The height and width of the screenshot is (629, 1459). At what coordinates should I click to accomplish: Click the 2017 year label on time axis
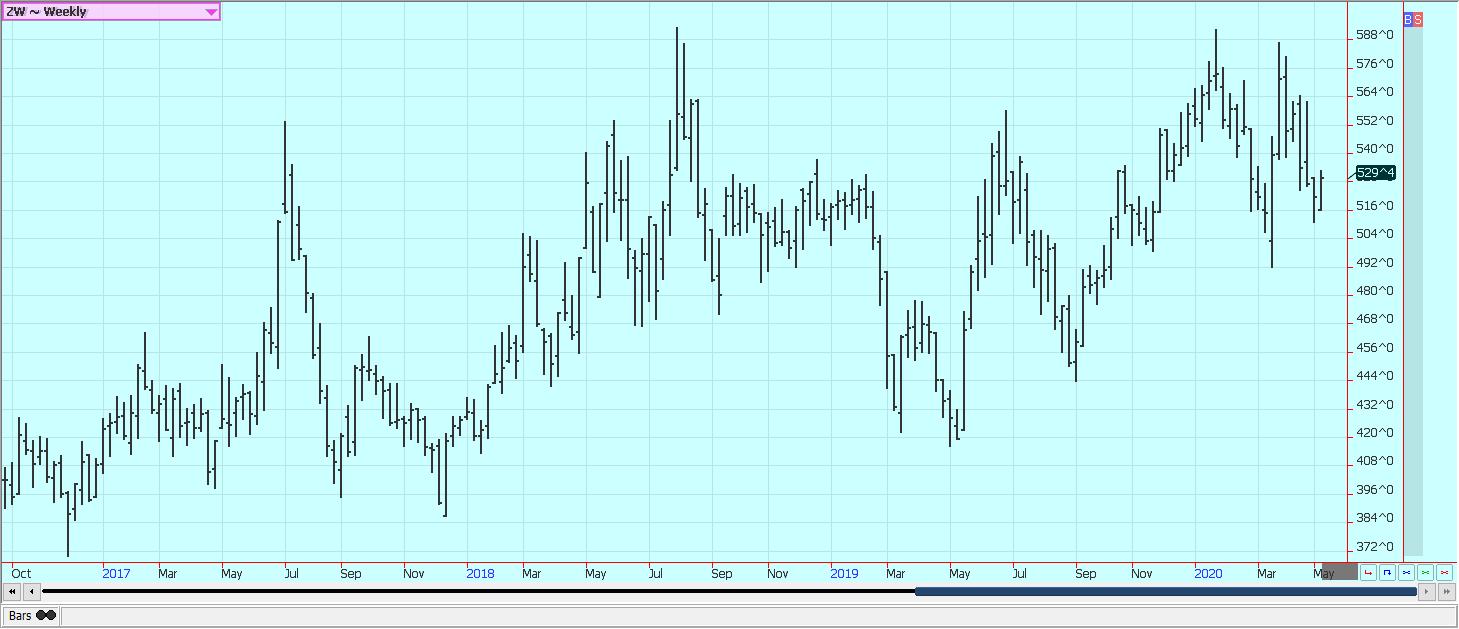point(116,574)
